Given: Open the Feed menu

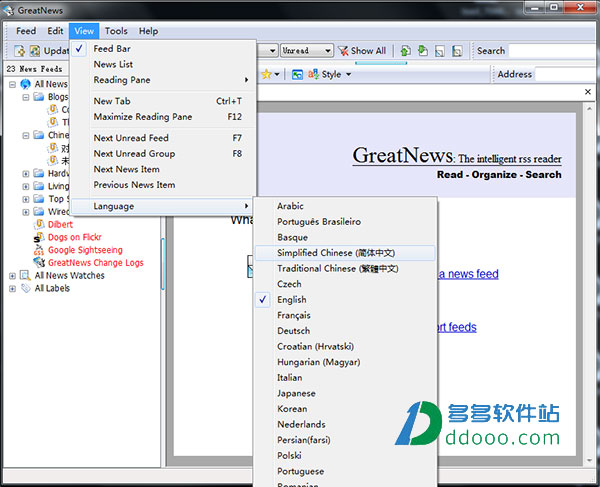Looking at the screenshot, I should click(26, 31).
